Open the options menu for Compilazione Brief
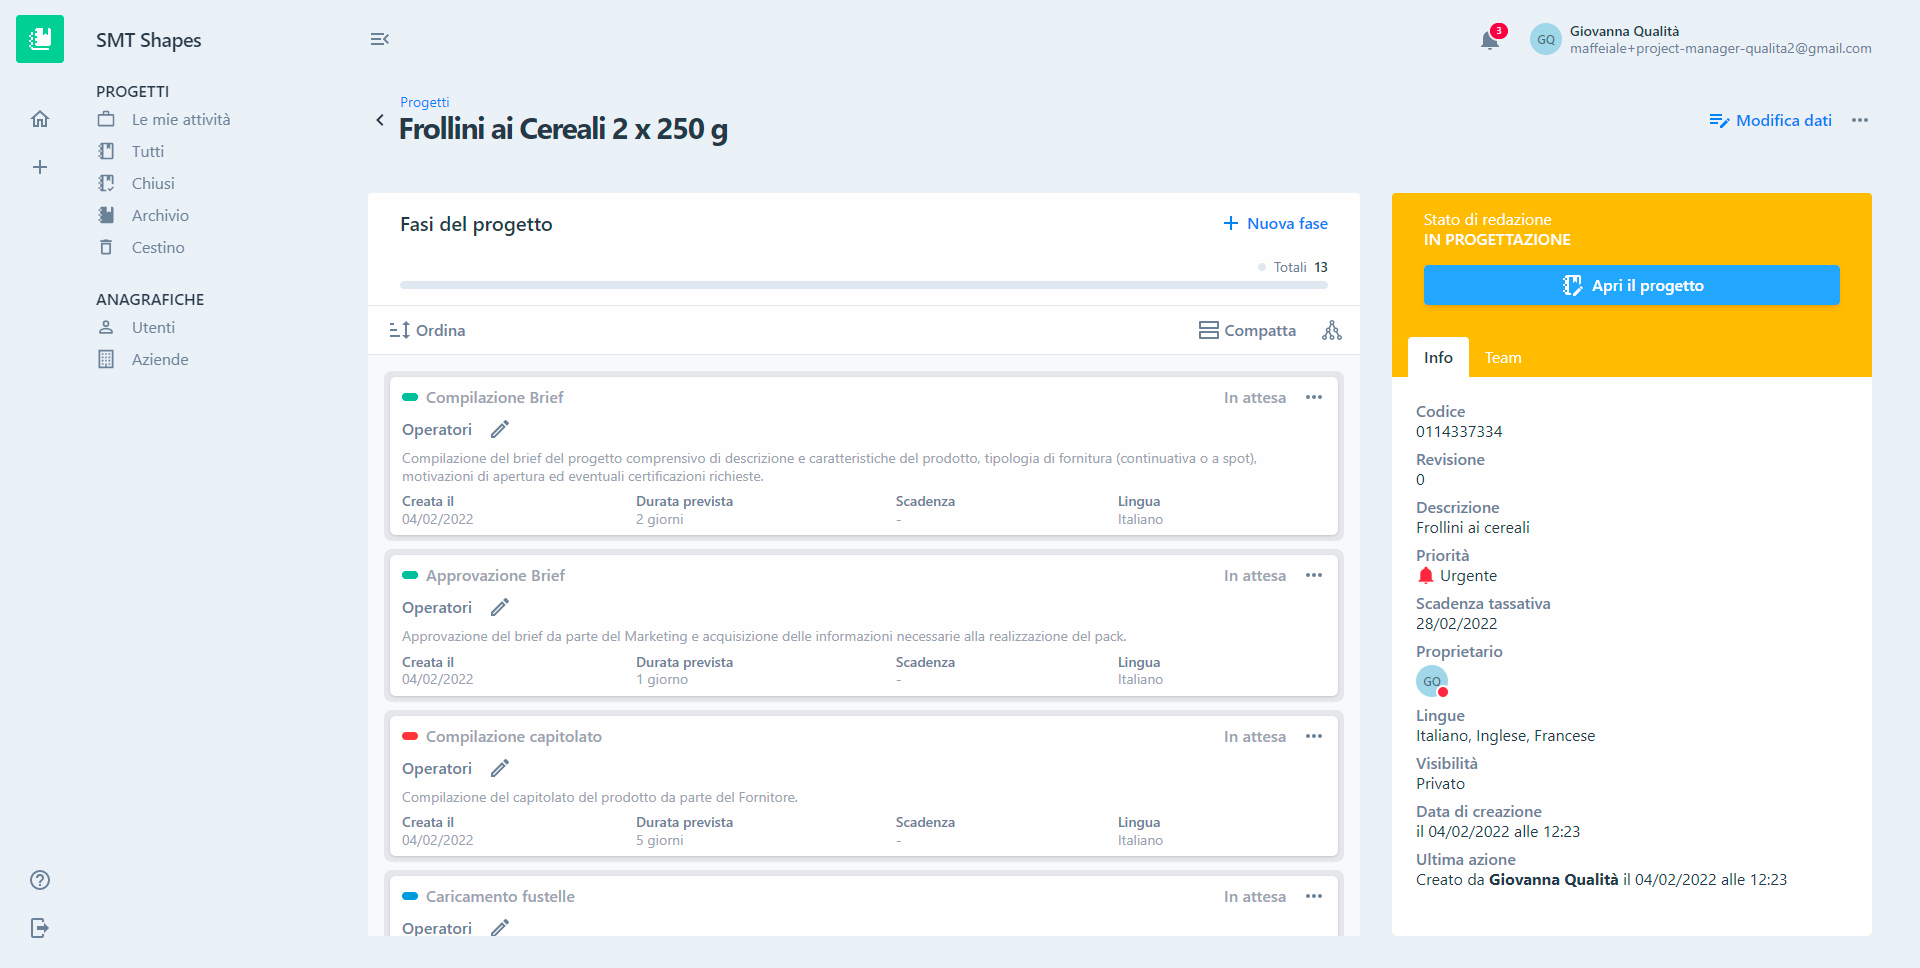Screen dimensions: 1920x968 tap(1314, 397)
